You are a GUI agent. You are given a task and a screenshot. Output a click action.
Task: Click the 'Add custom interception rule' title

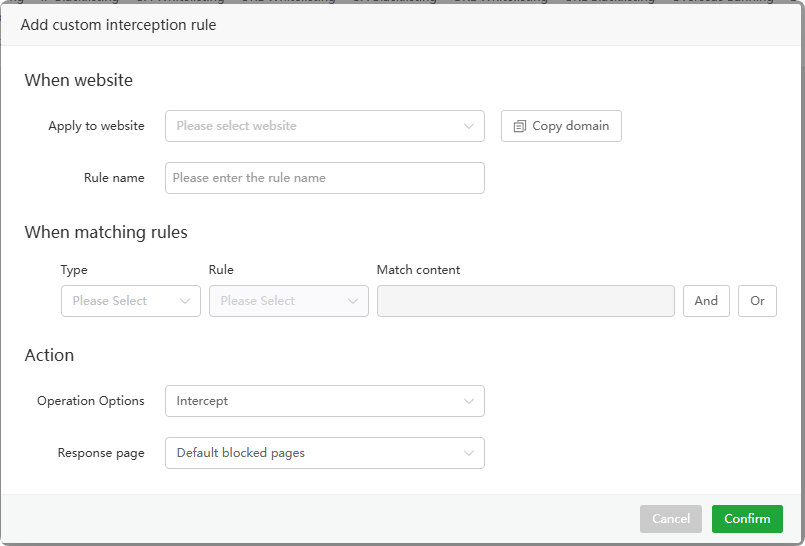118,25
